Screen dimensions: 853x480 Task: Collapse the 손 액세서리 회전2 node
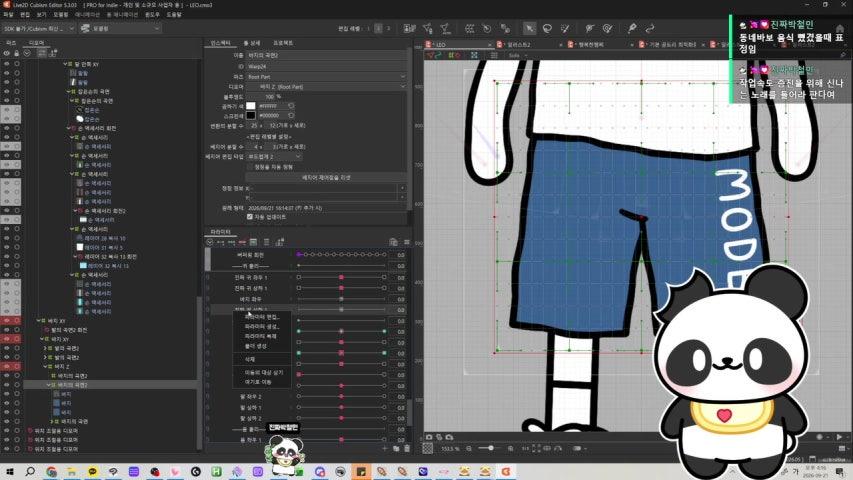[75, 211]
